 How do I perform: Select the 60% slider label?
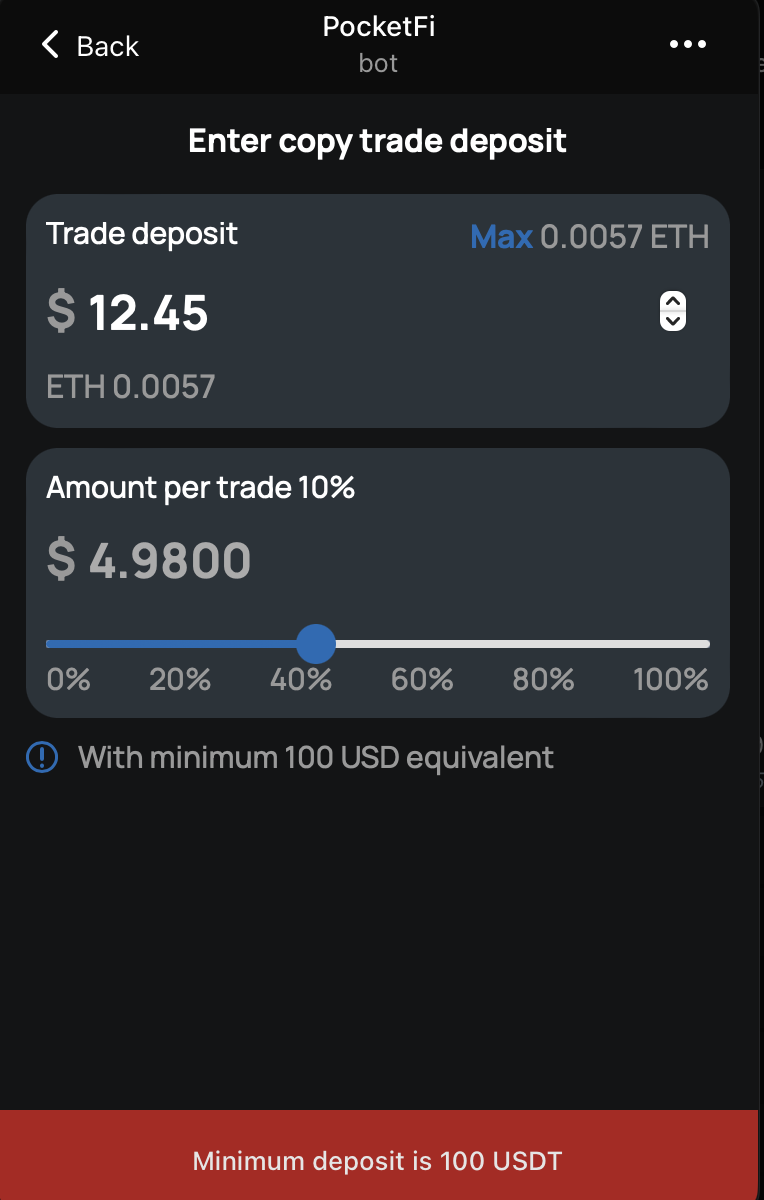(422, 680)
